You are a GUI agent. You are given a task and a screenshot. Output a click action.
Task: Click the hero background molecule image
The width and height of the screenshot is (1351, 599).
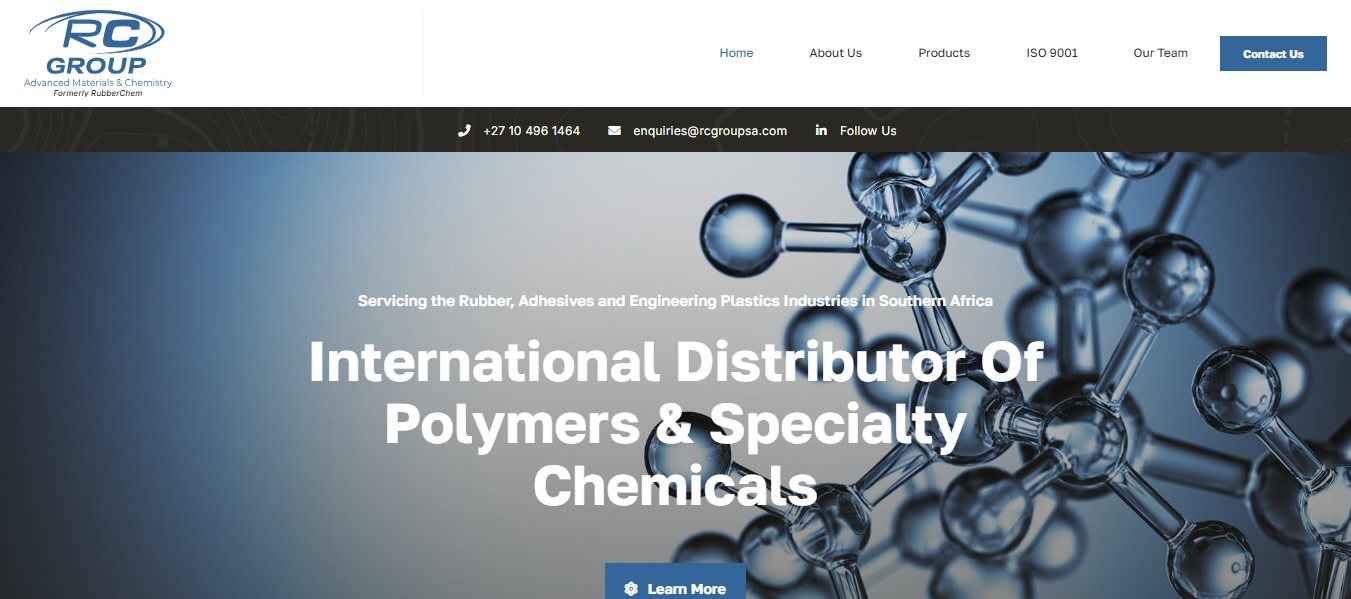pos(1150,250)
